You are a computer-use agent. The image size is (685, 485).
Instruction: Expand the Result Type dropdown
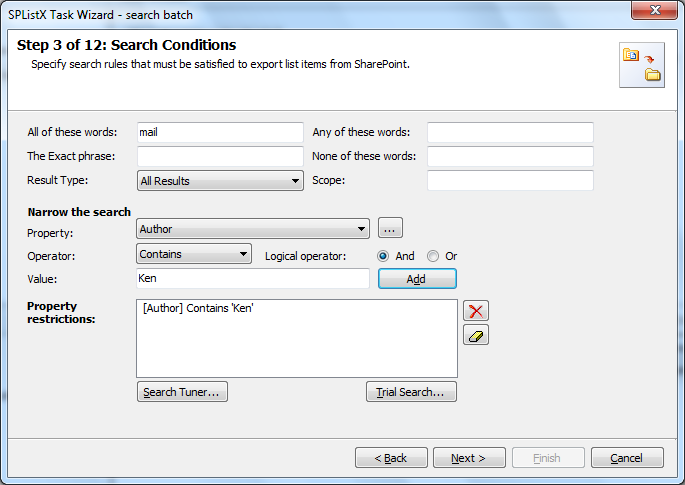[x=220, y=181]
